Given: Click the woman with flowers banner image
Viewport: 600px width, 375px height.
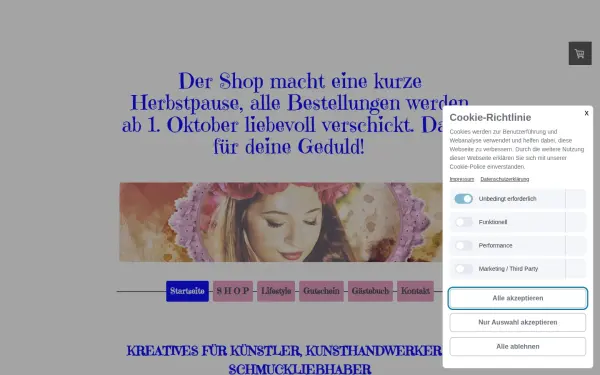Looking at the screenshot, I should point(281,222).
